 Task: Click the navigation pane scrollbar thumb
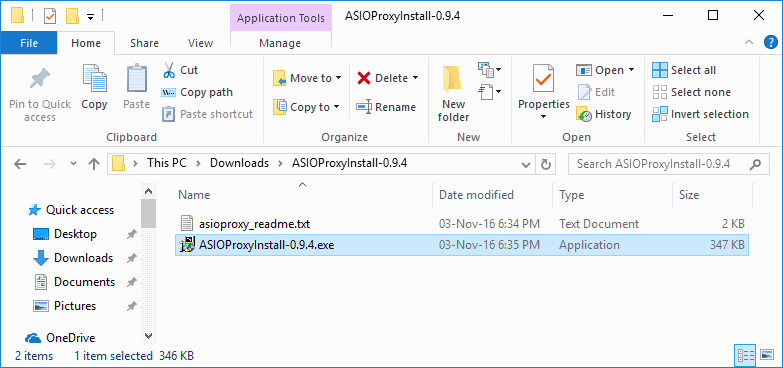(148, 213)
